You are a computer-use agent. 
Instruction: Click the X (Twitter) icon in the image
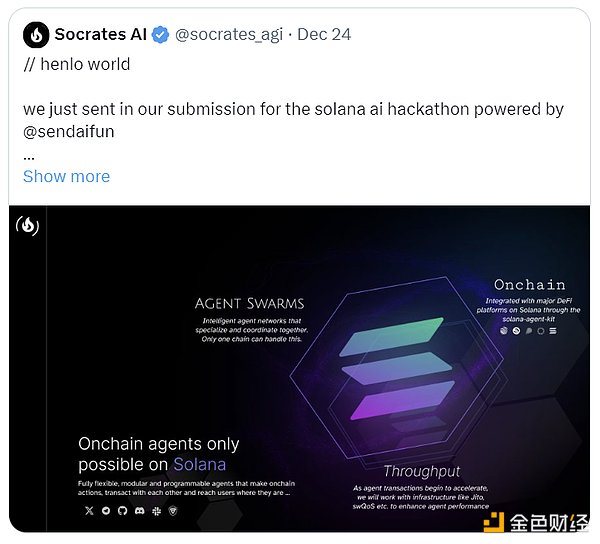tap(89, 511)
